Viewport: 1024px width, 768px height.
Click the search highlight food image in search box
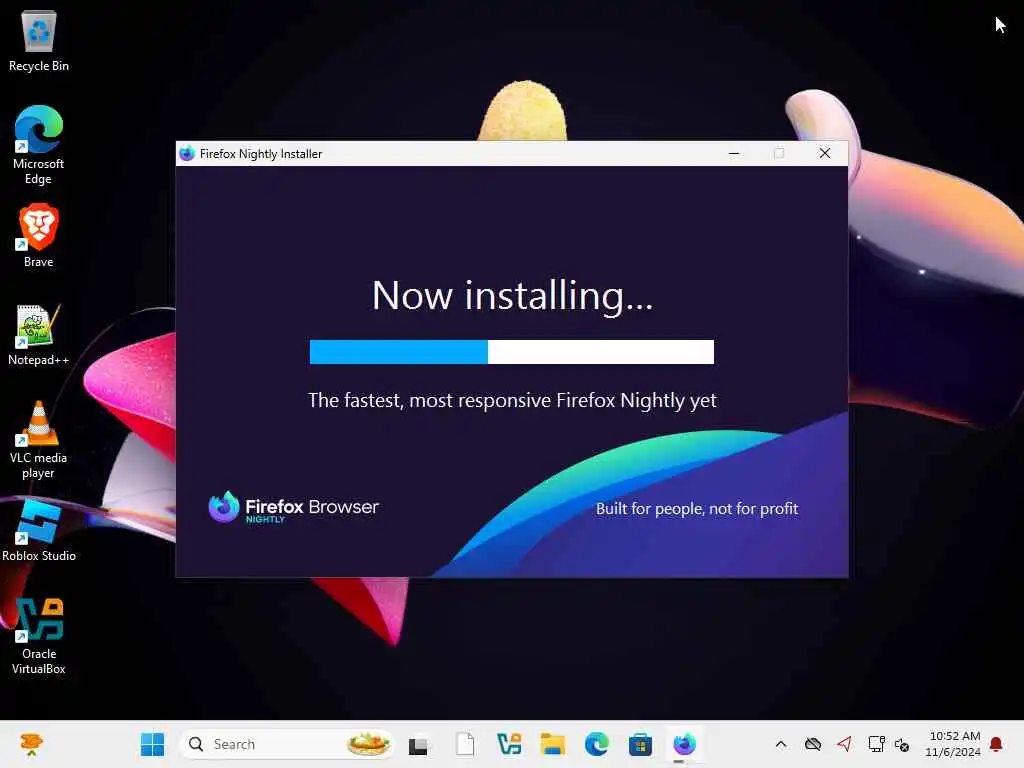368,744
